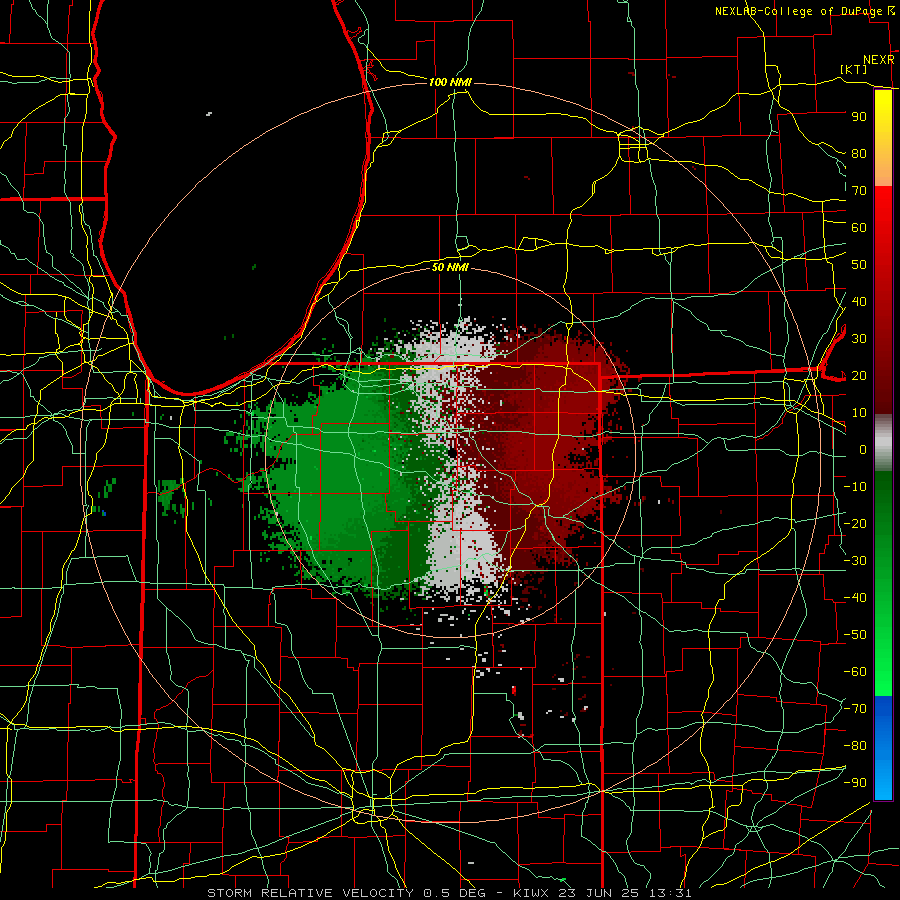Click the -40 value on the velocity scale
Viewport: 900px width, 900px height.
coord(855,598)
